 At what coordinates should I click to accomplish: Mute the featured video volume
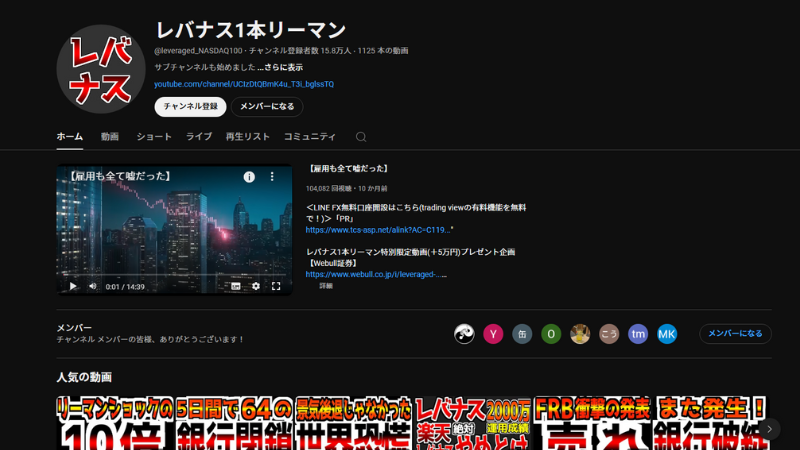pos(93,286)
